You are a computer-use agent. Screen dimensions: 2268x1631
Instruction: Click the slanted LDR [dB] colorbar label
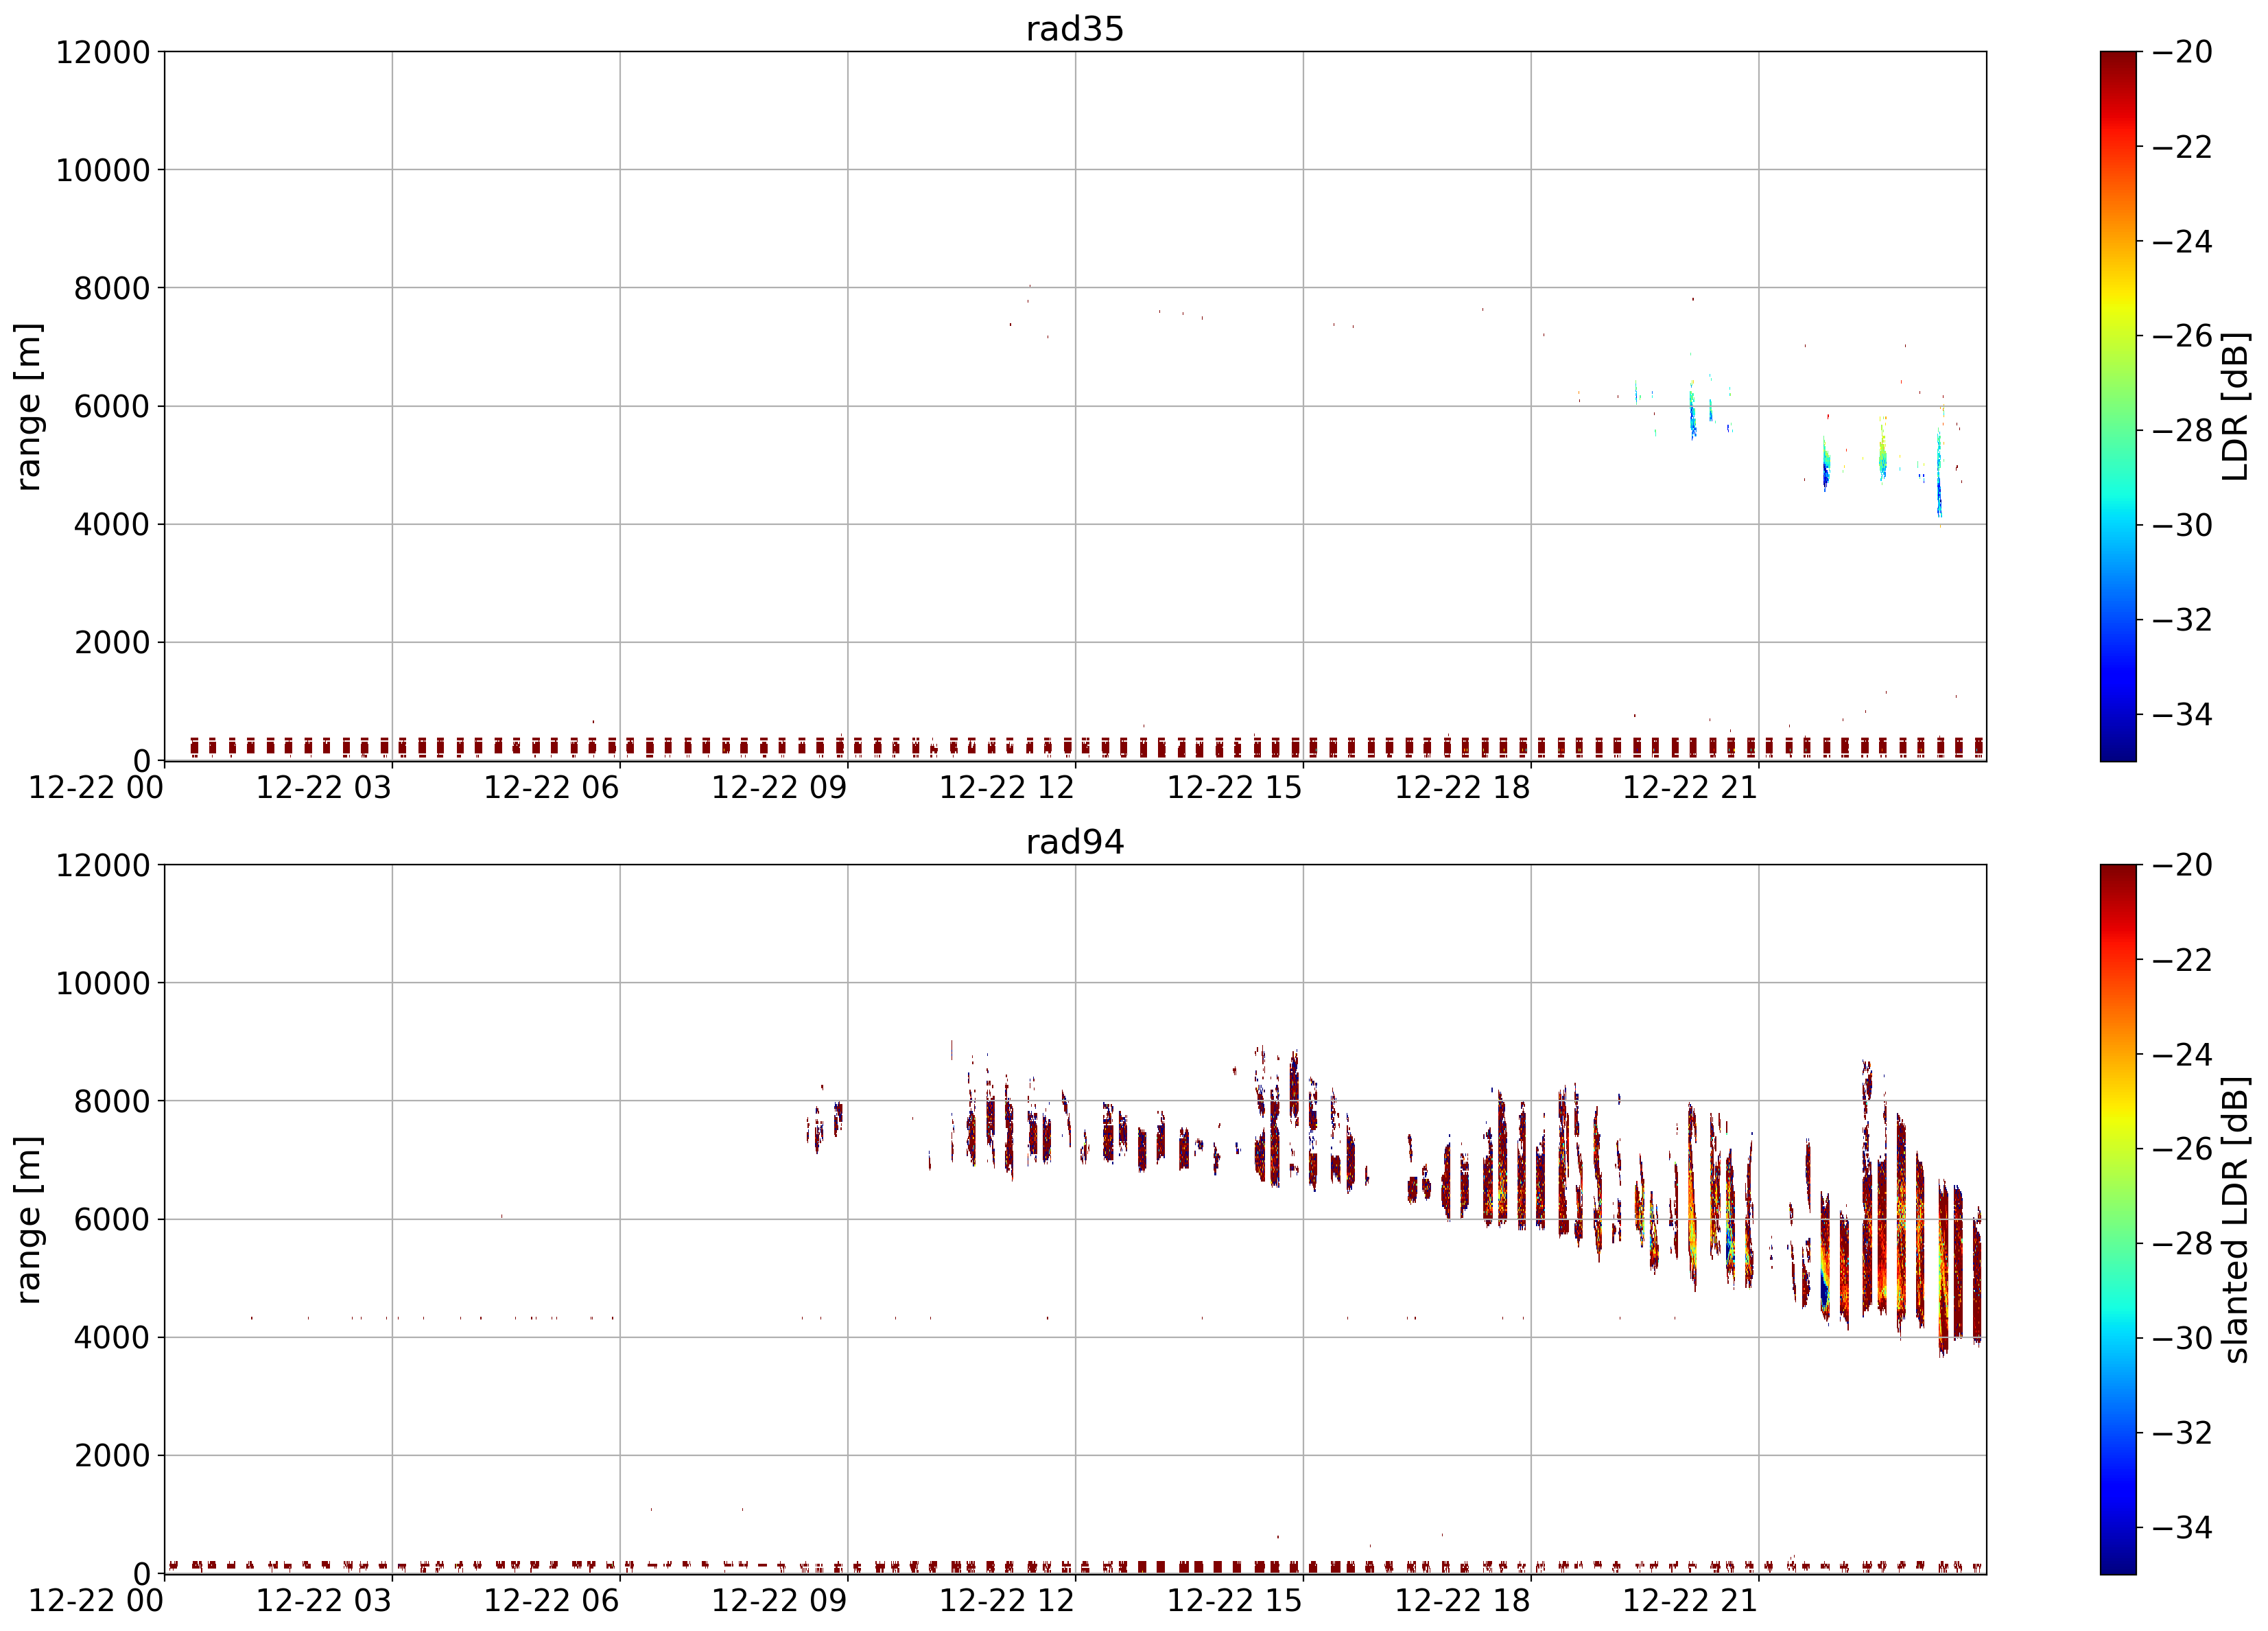click(2234, 1219)
